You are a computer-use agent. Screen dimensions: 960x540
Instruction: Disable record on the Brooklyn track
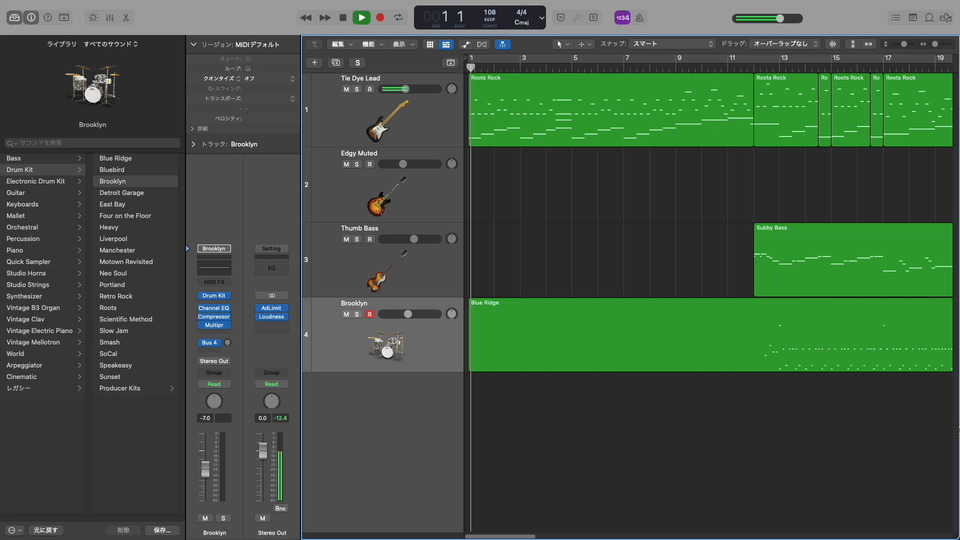pos(369,314)
